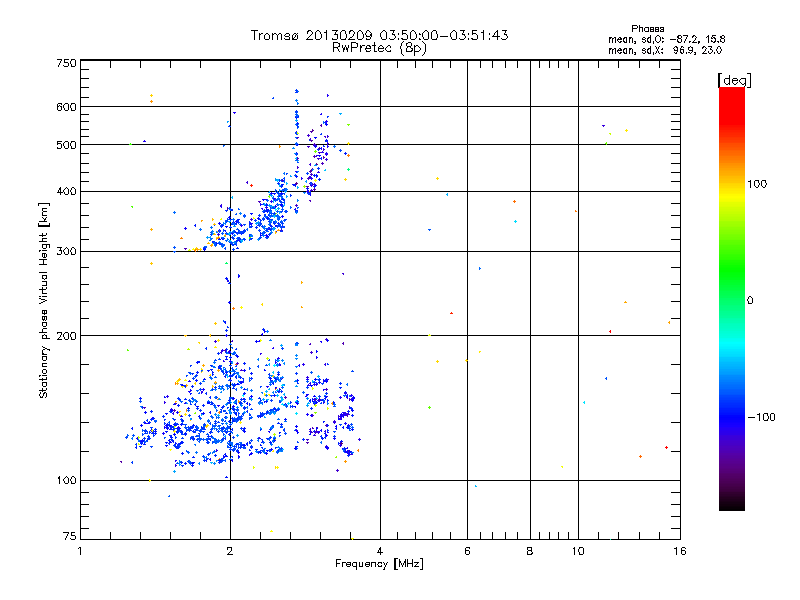Click the subtitle 'RwPretec (8p)'

(379, 48)
